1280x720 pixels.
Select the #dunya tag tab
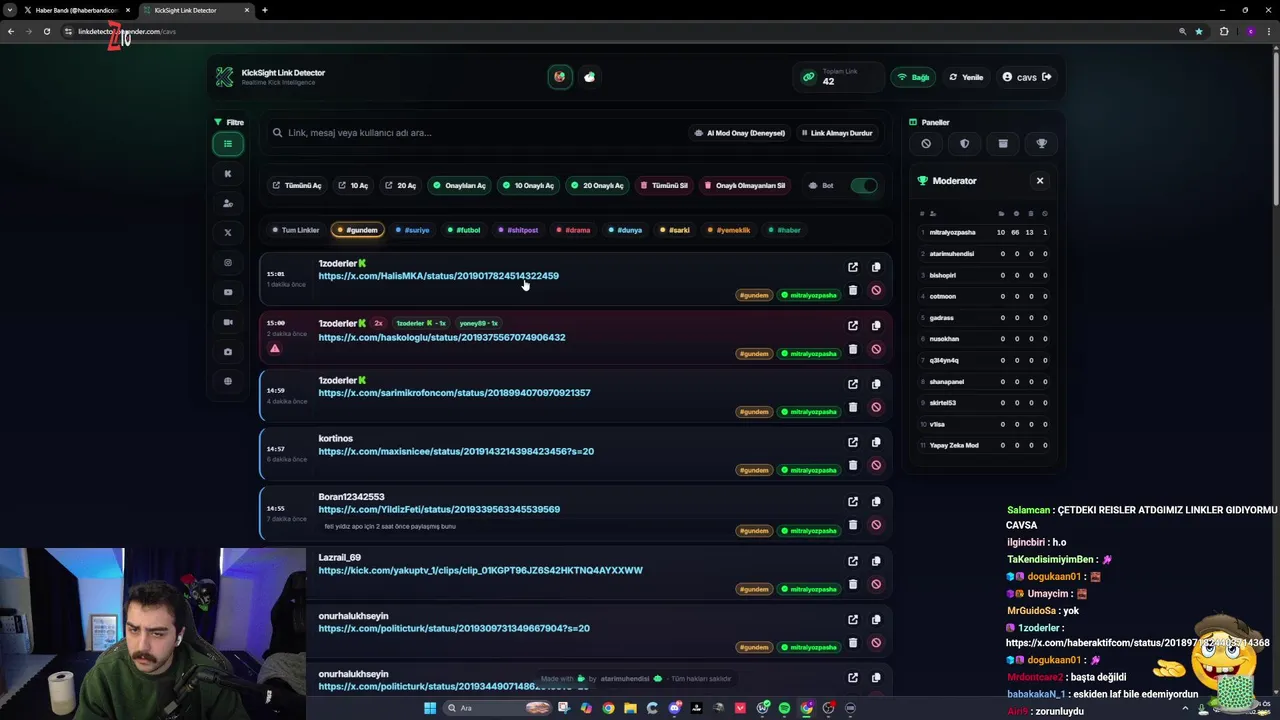[625, 230]
